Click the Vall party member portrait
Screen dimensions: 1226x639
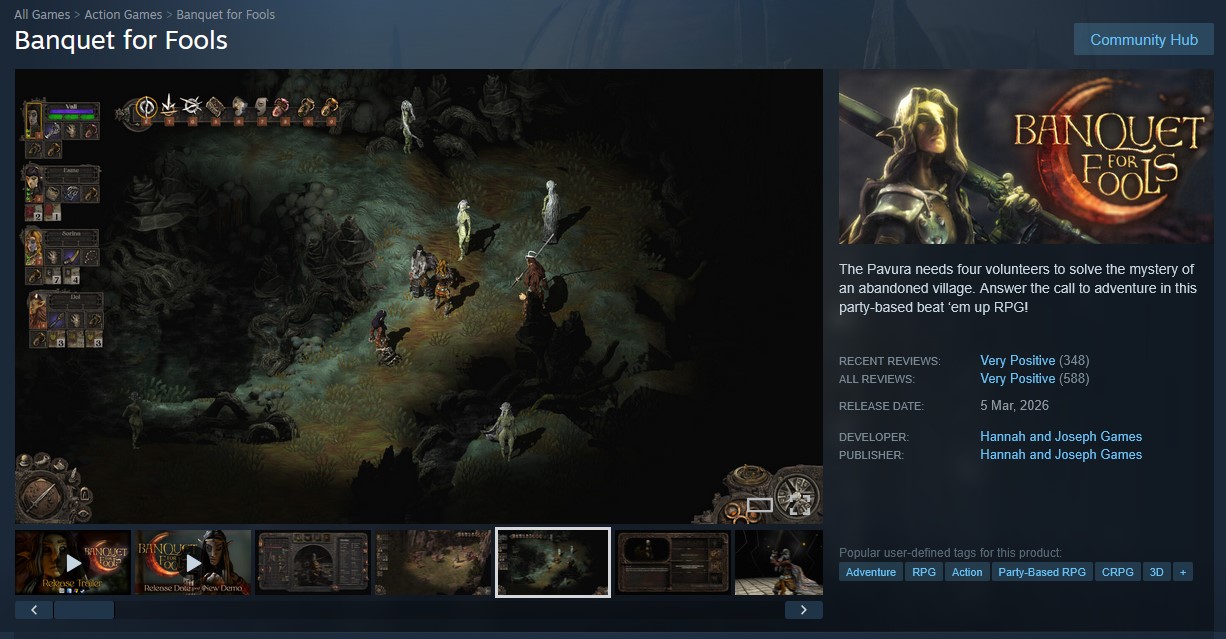[34, 121]
